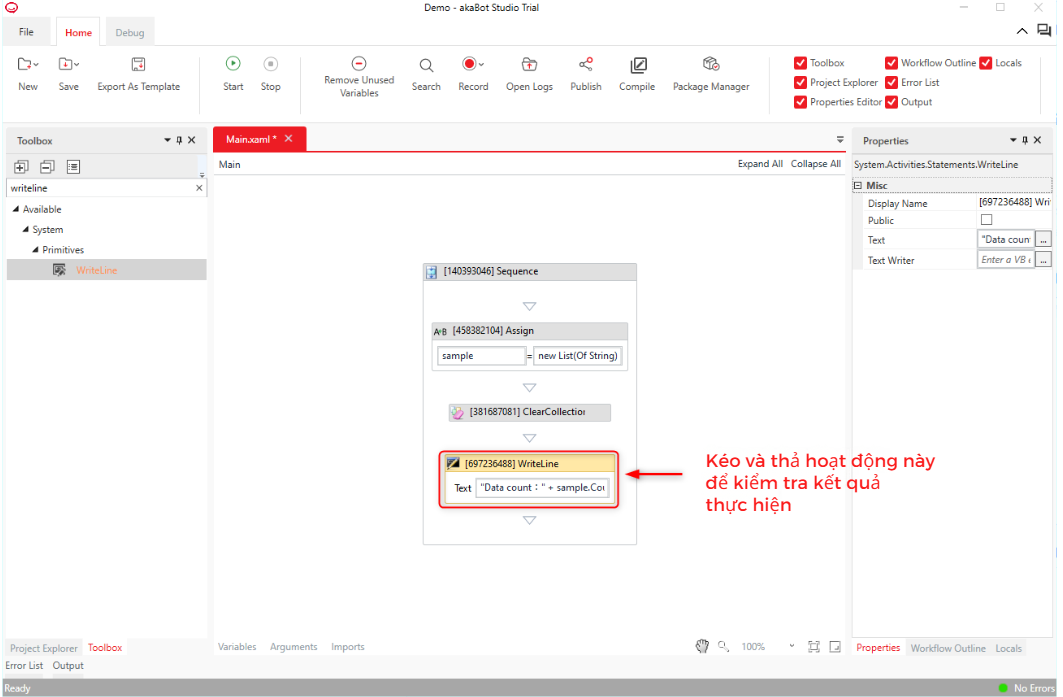1063x697 pixels.
Task: Click the Toolbox collapse all icon
Action: (x=47, y=166)
